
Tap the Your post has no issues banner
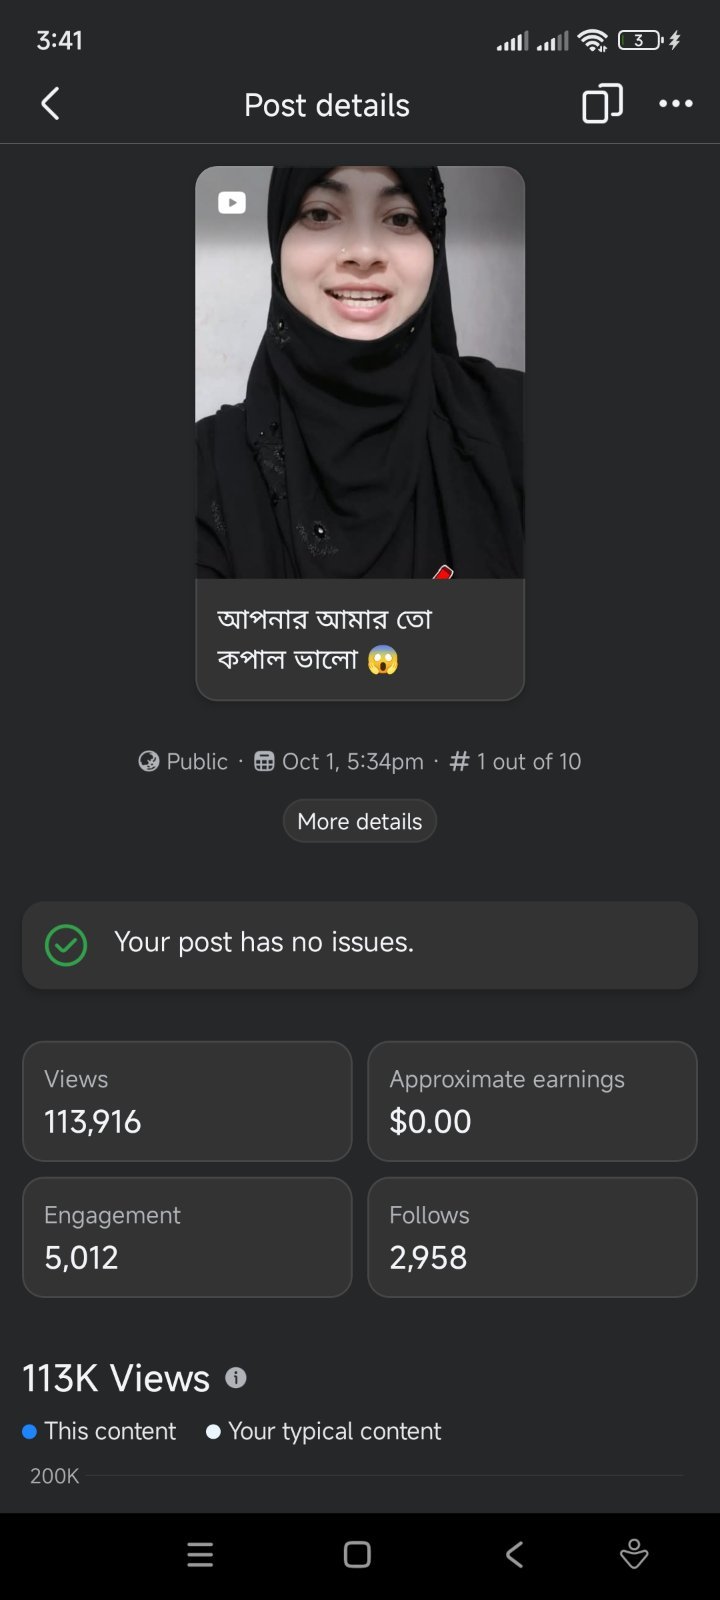point(360,945)
